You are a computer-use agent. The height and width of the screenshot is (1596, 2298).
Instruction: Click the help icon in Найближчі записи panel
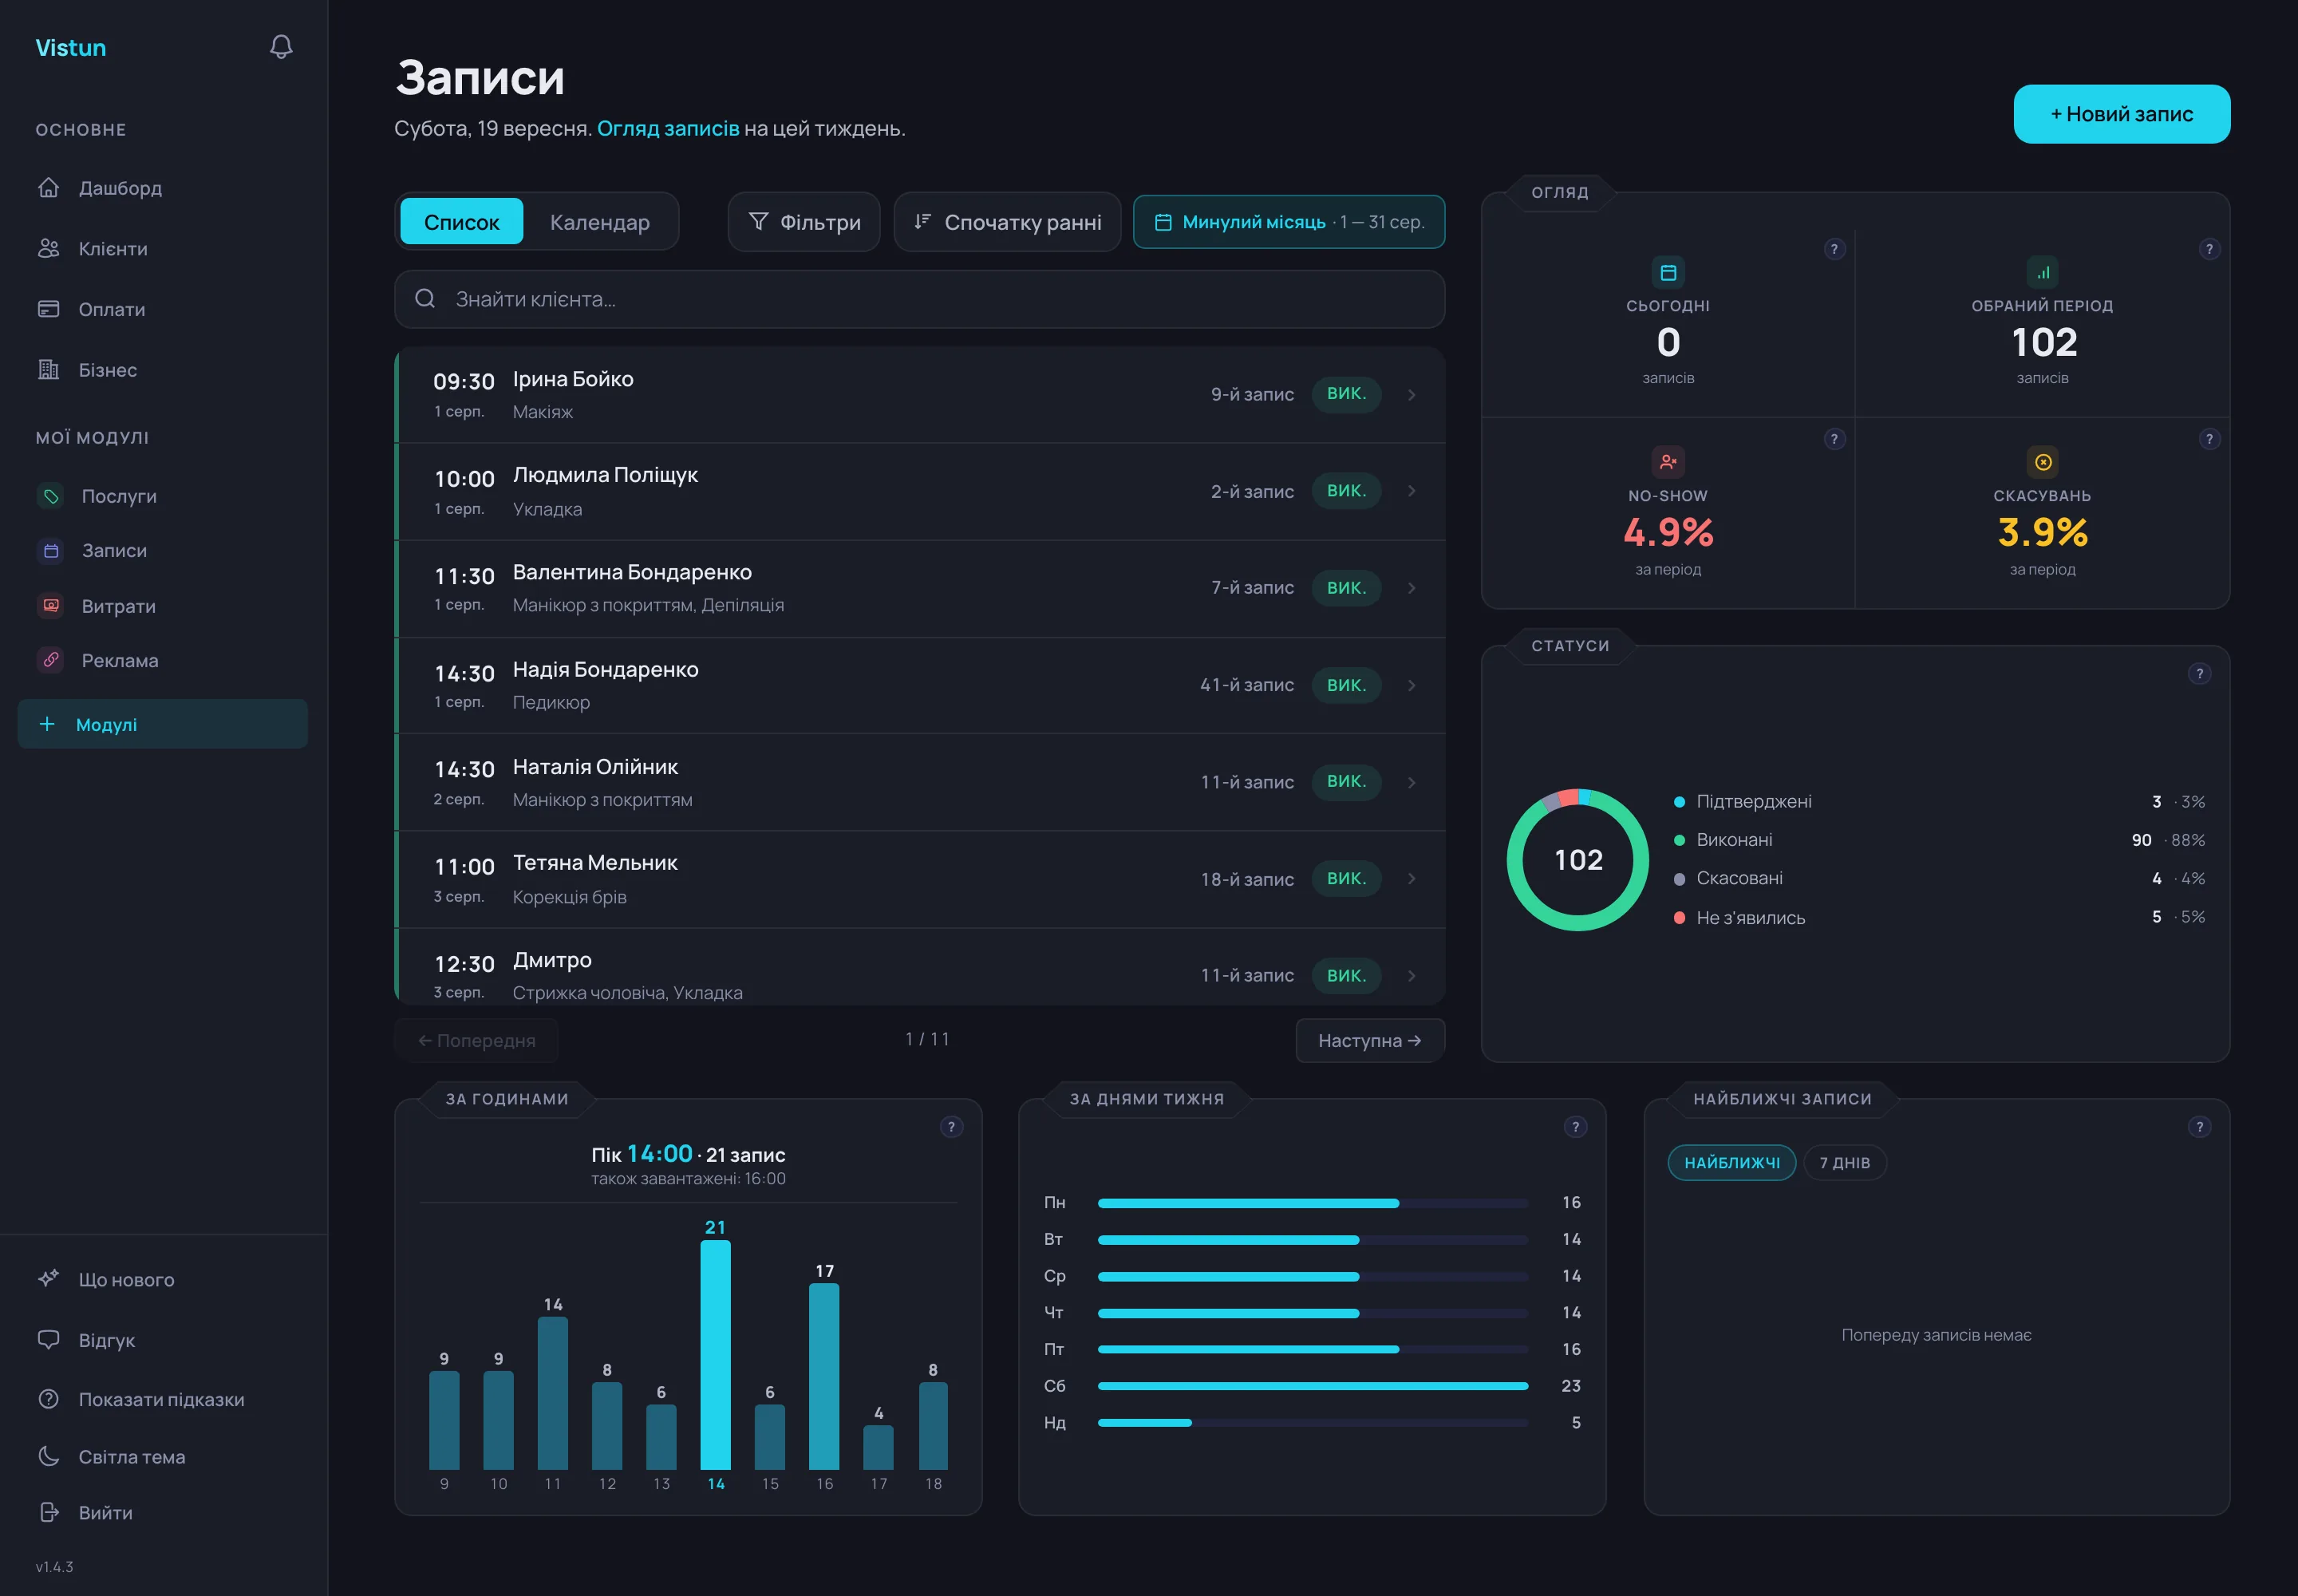[2199, 1127]
